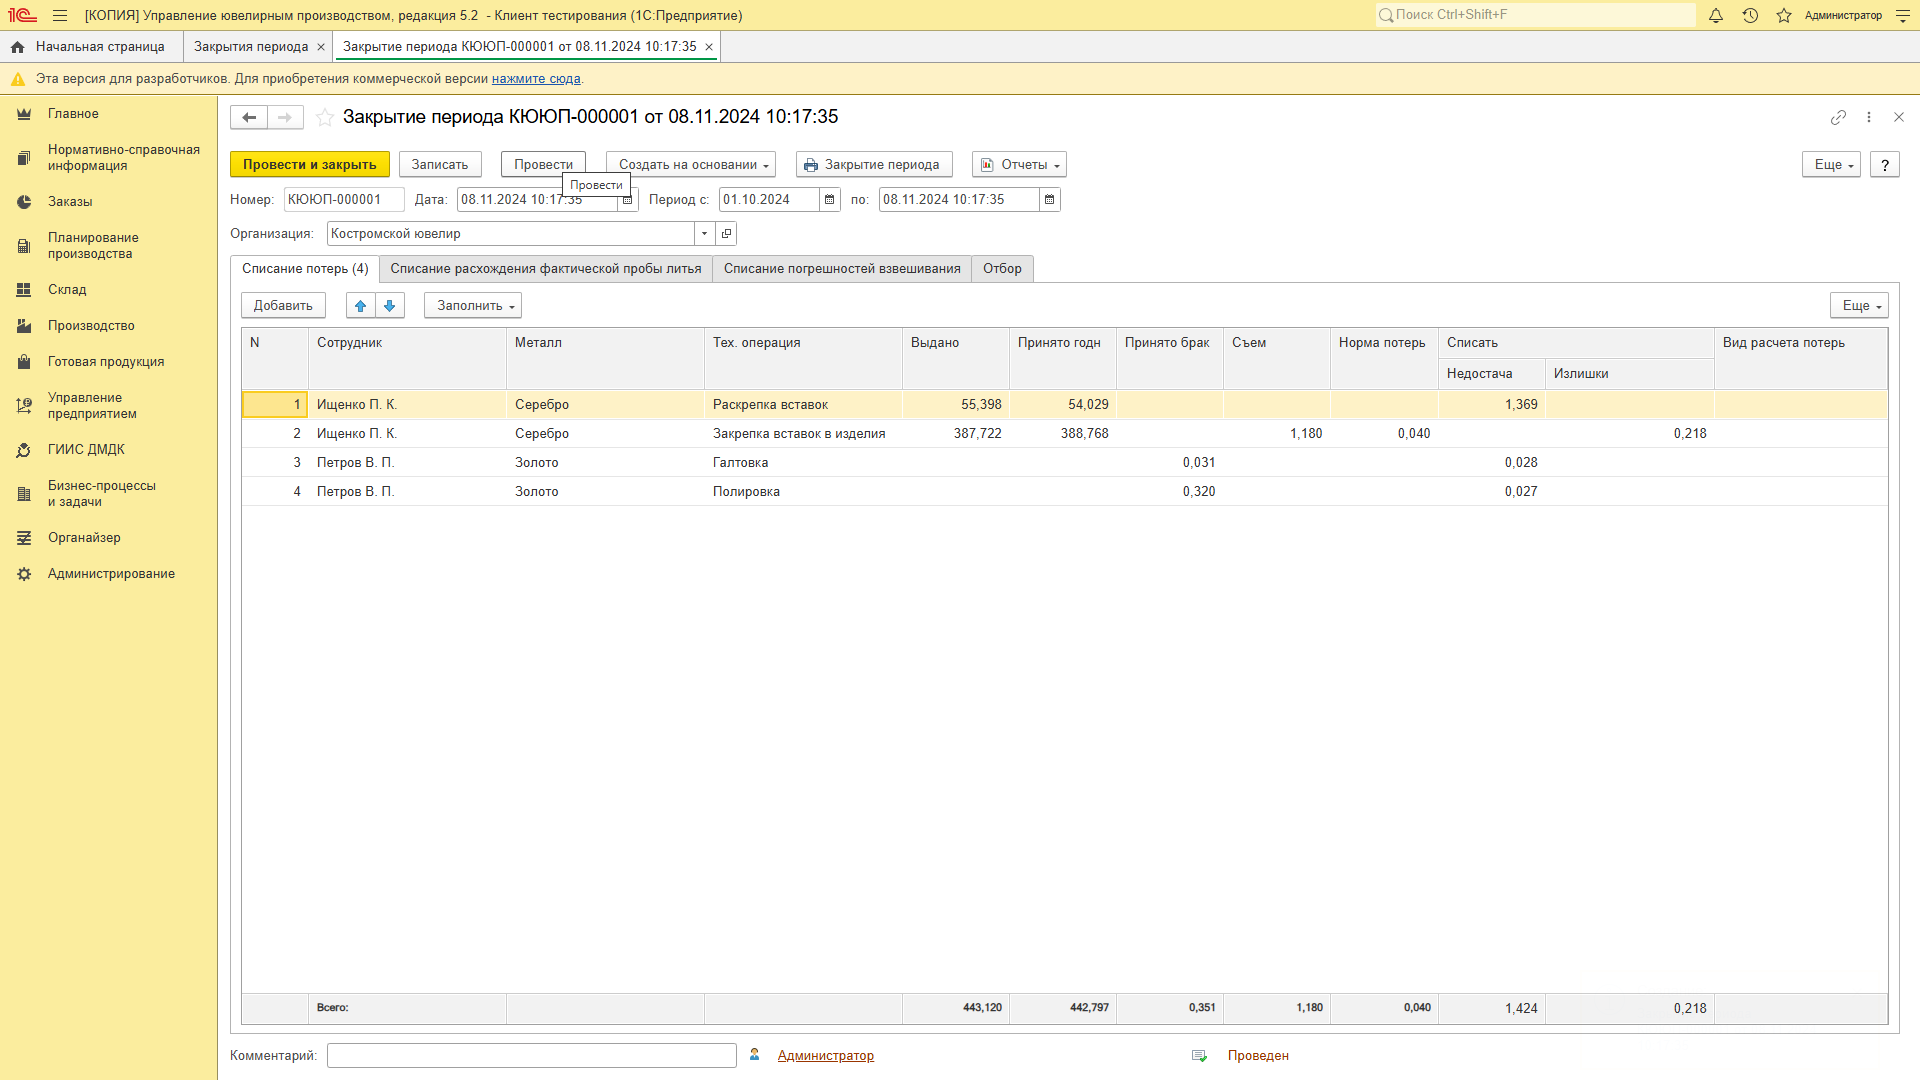Switch to Отбор tab
This screenshot has width=1920, height=1080.
point(1002,269)
